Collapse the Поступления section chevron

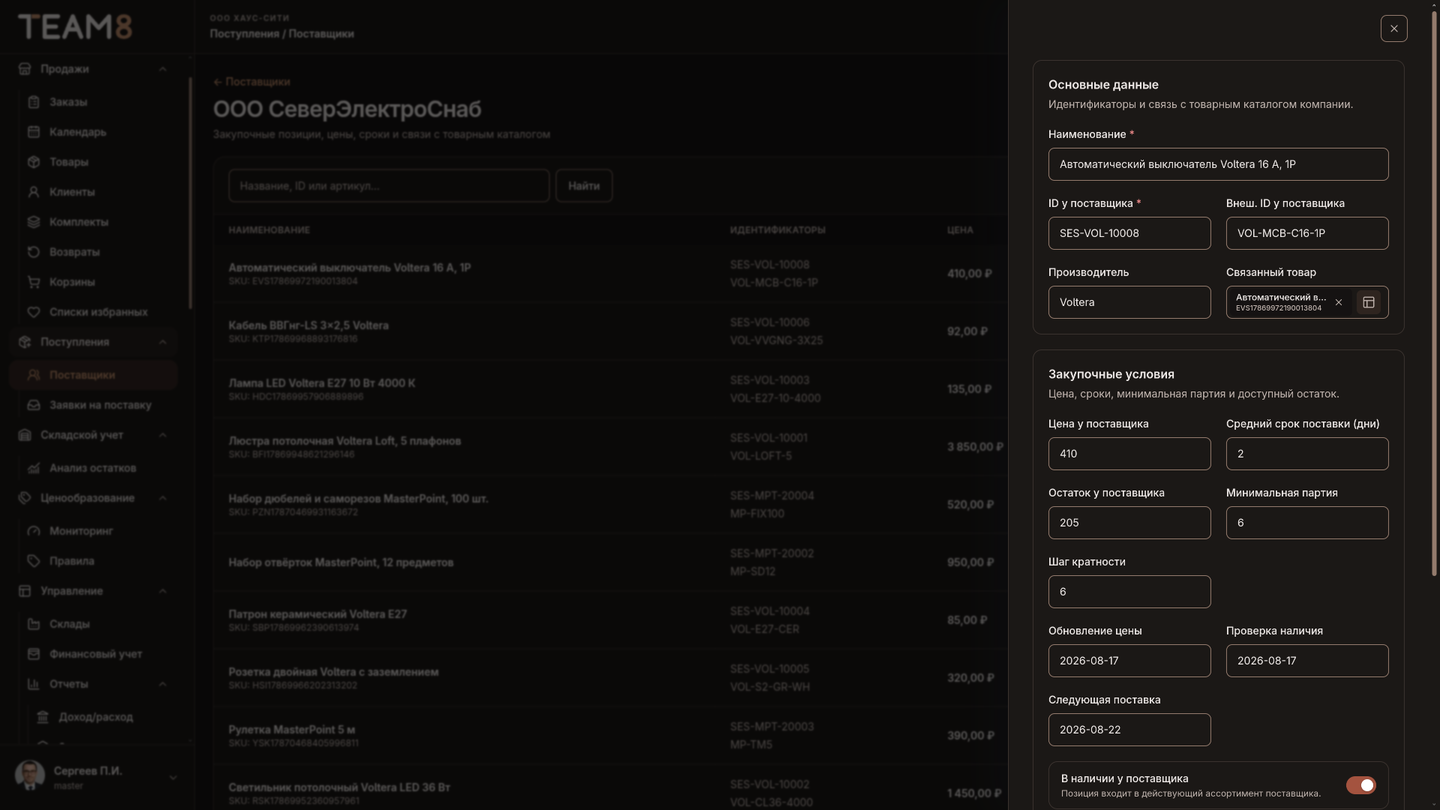(162, 342)
